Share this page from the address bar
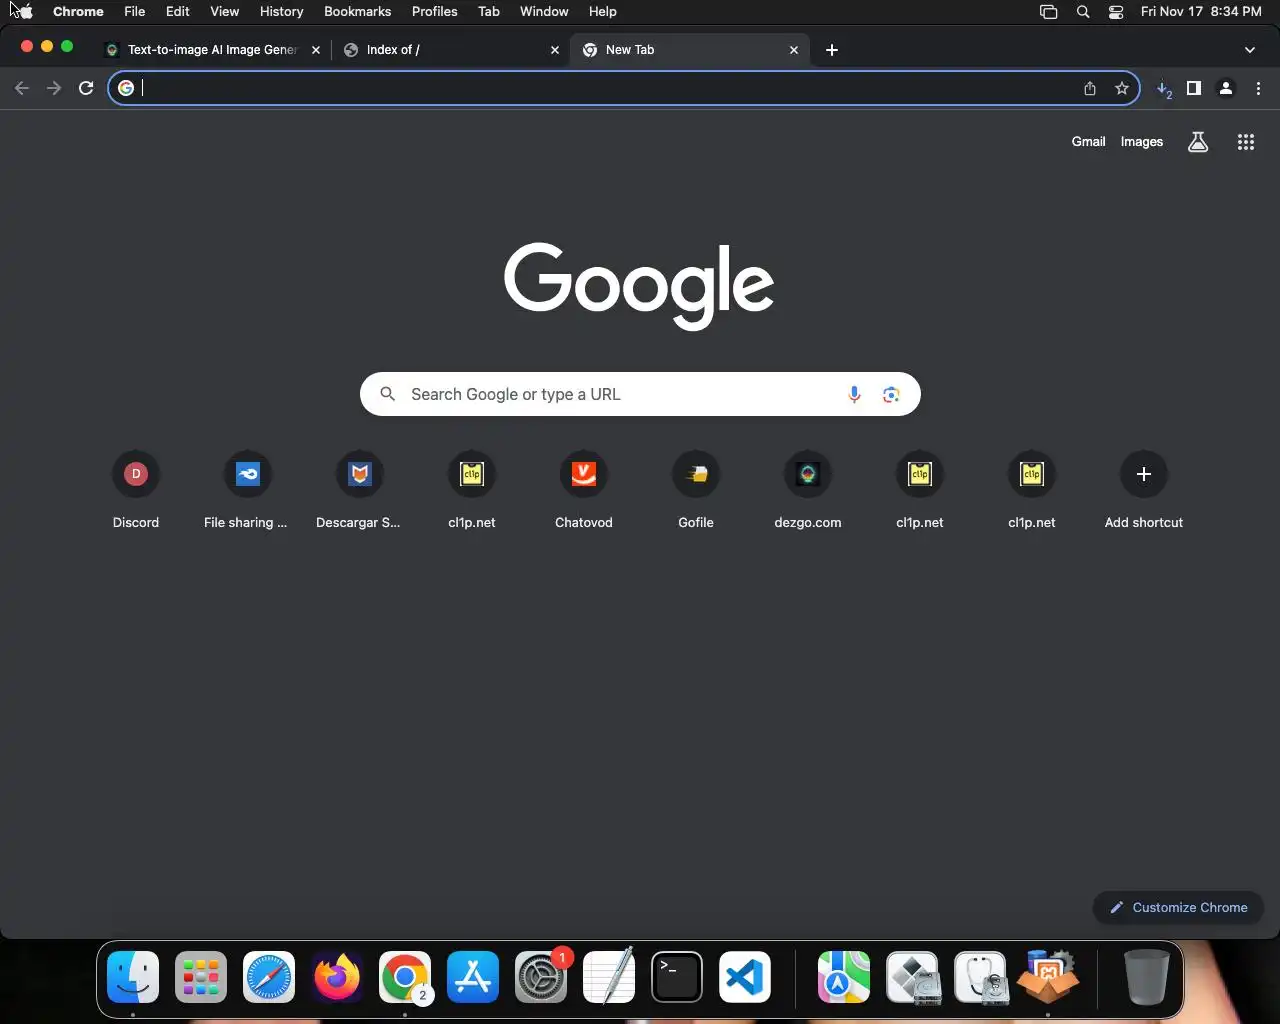Image resolution: width=1280 pixels, height=1024 pixels. 1090,88
